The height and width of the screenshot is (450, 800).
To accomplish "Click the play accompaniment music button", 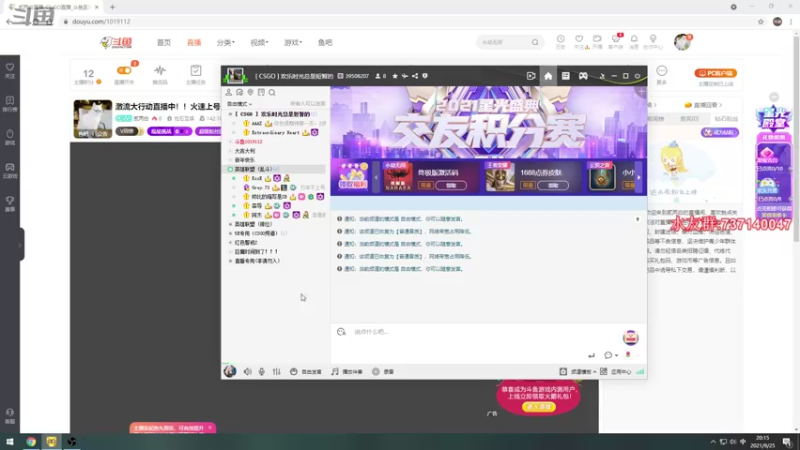I will (346, 372).
